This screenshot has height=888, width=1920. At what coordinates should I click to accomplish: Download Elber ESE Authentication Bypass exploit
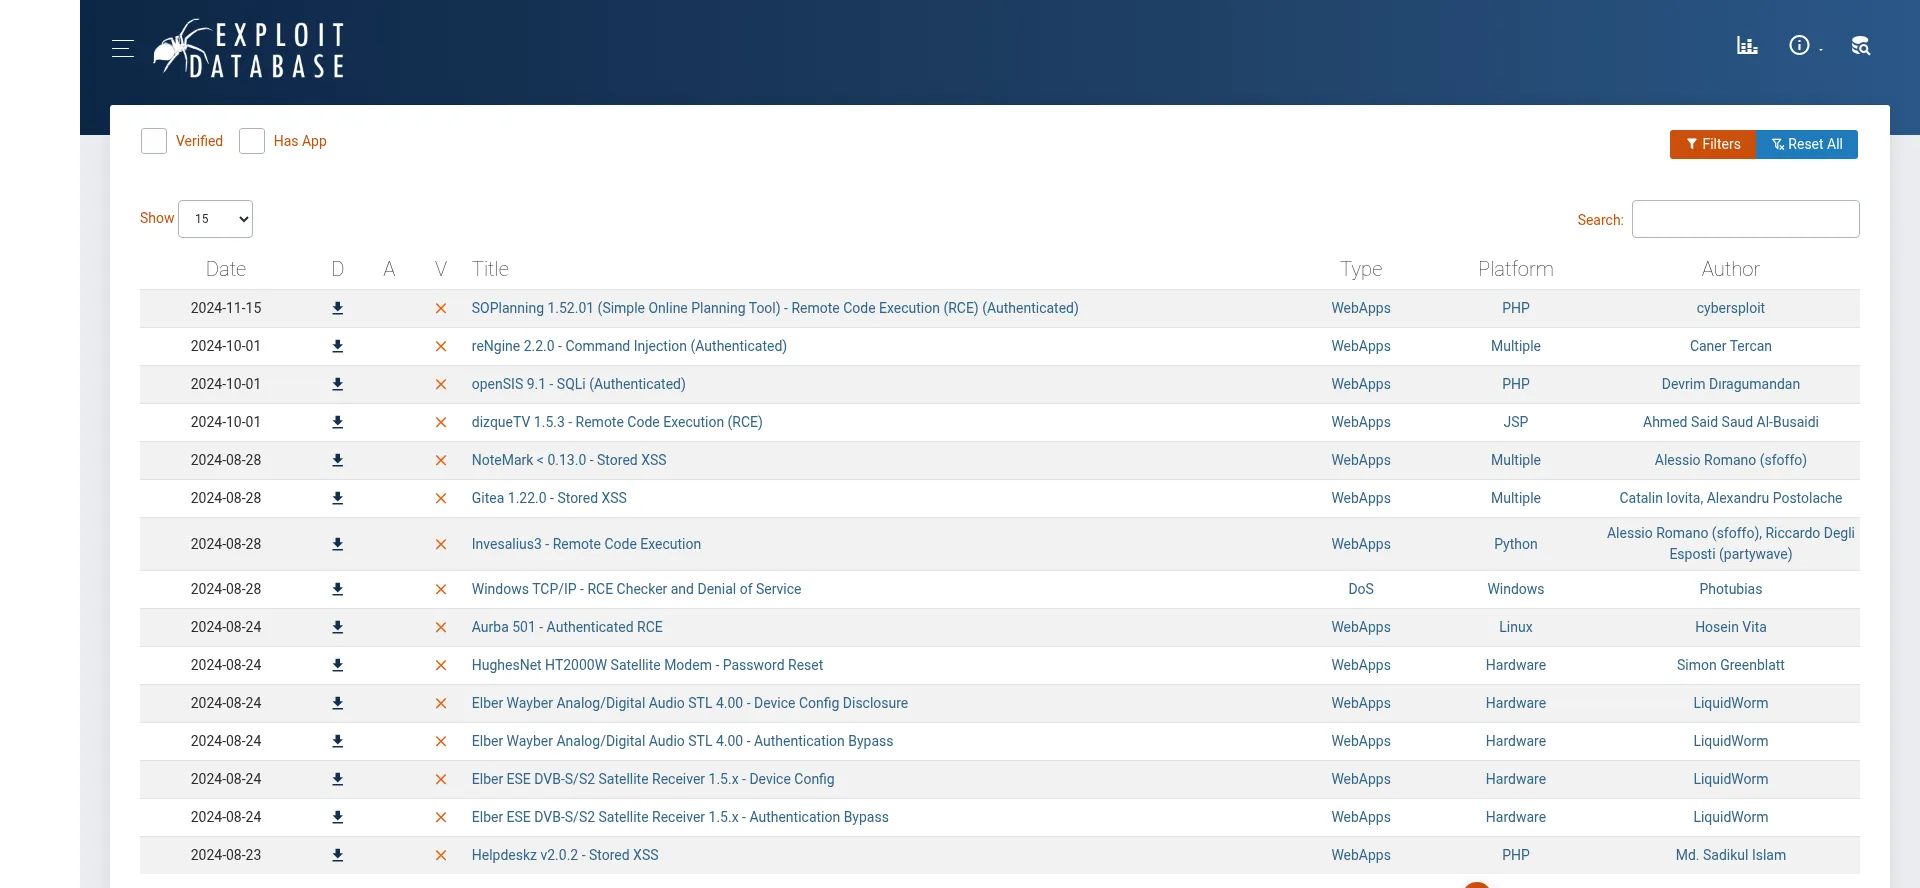point(338,818)
